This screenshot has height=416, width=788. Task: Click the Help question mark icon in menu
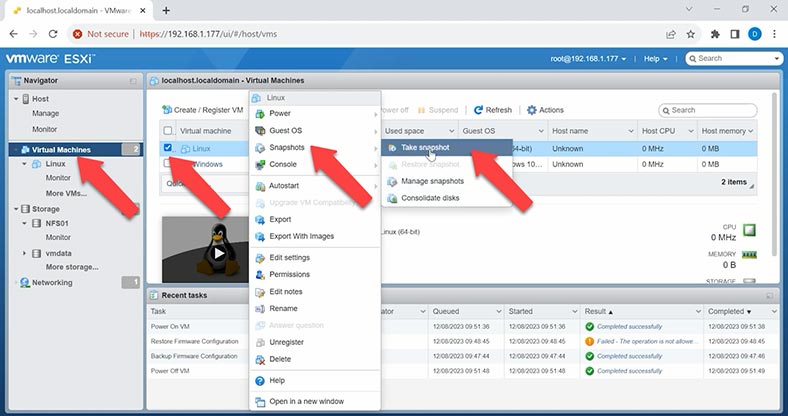tap(260, 381)
